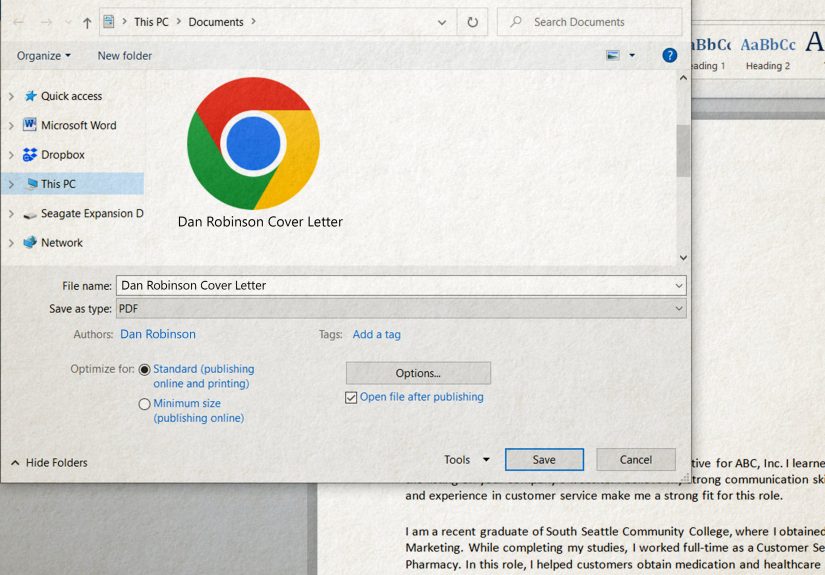The height and width of the screenshot is (575, 825).
Task: Click the Quick access star icon
Action: point(31,96)
